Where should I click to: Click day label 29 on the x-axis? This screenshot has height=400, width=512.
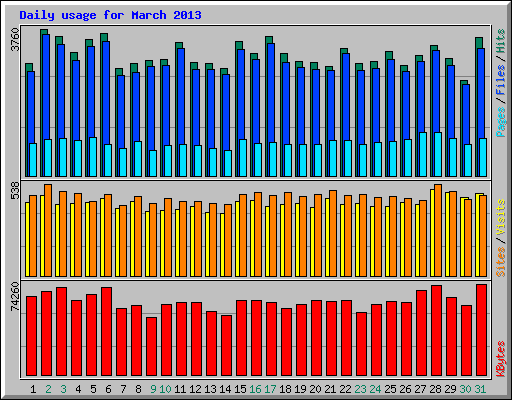(x=450, y=389)
